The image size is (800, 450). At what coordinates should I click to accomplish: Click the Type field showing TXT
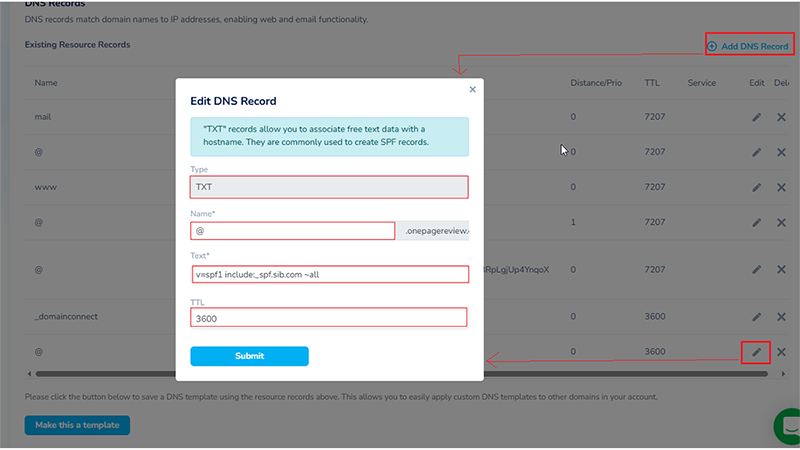(329, 187)
